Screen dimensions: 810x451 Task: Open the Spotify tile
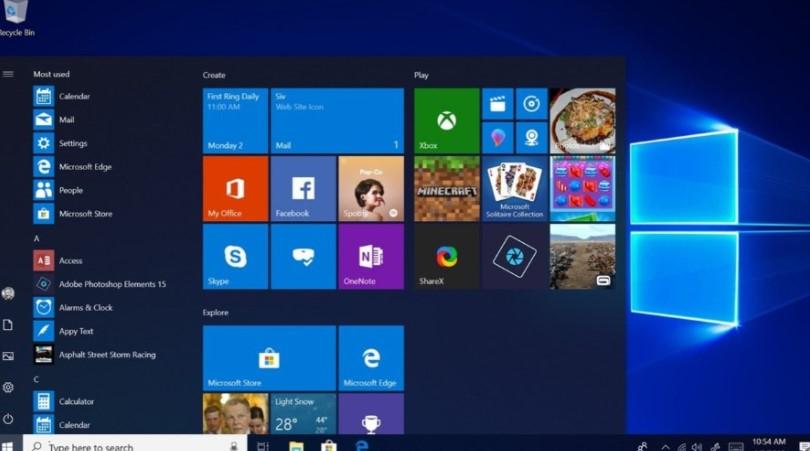coord(371,189)
